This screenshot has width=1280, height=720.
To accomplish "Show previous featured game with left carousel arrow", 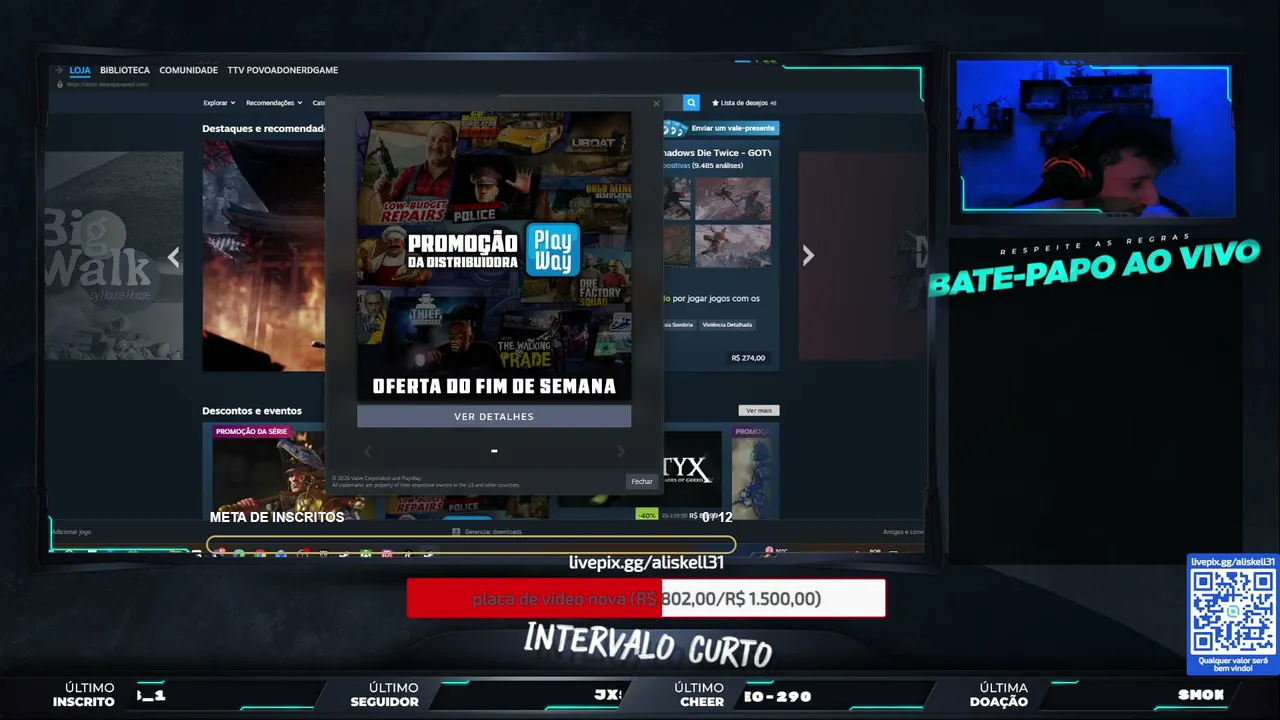I will pyautogui.click(x=173, y=257).
